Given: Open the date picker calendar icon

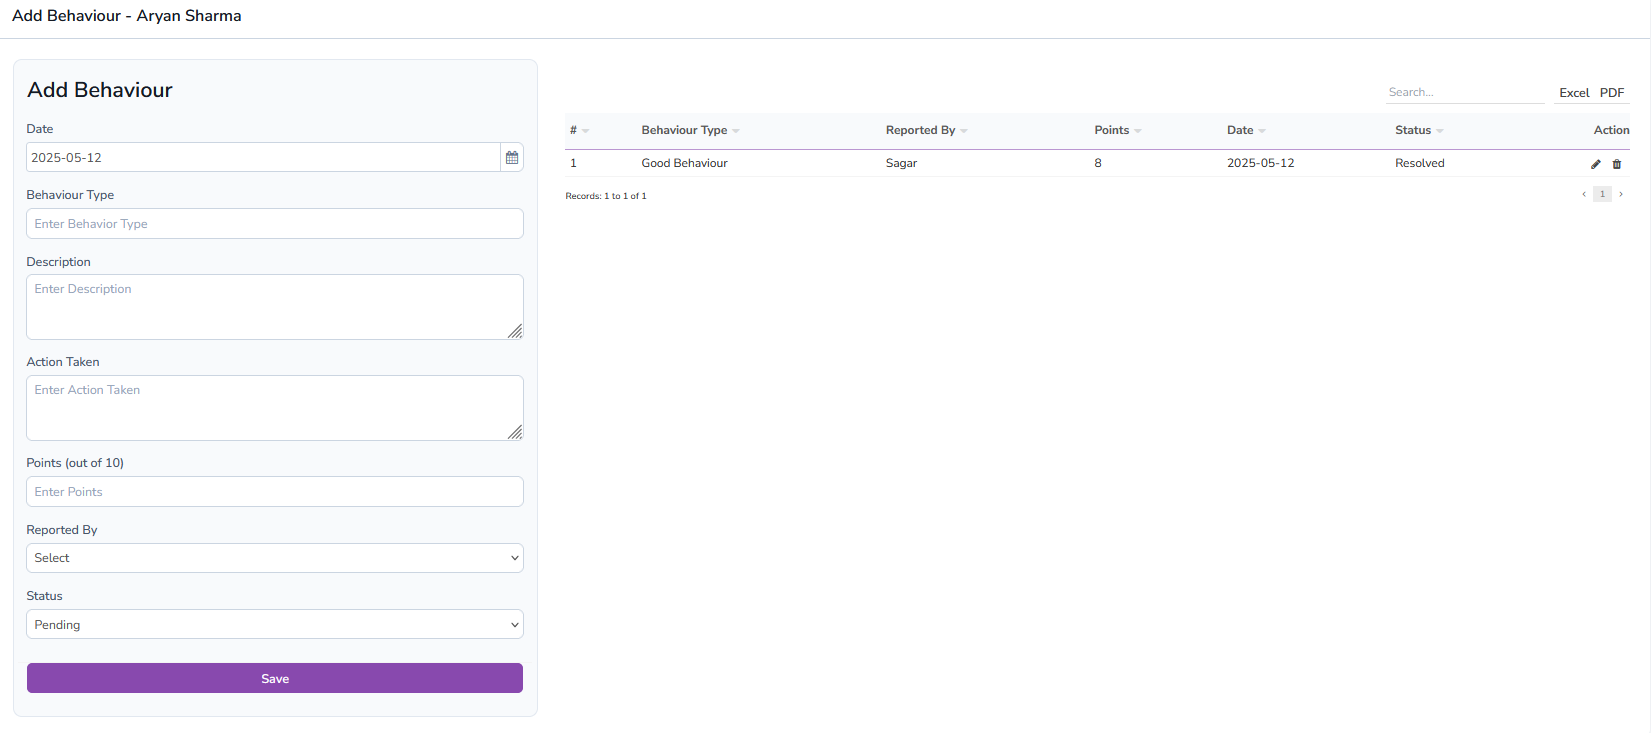Looking at the screenshot, I should [512, 158].
